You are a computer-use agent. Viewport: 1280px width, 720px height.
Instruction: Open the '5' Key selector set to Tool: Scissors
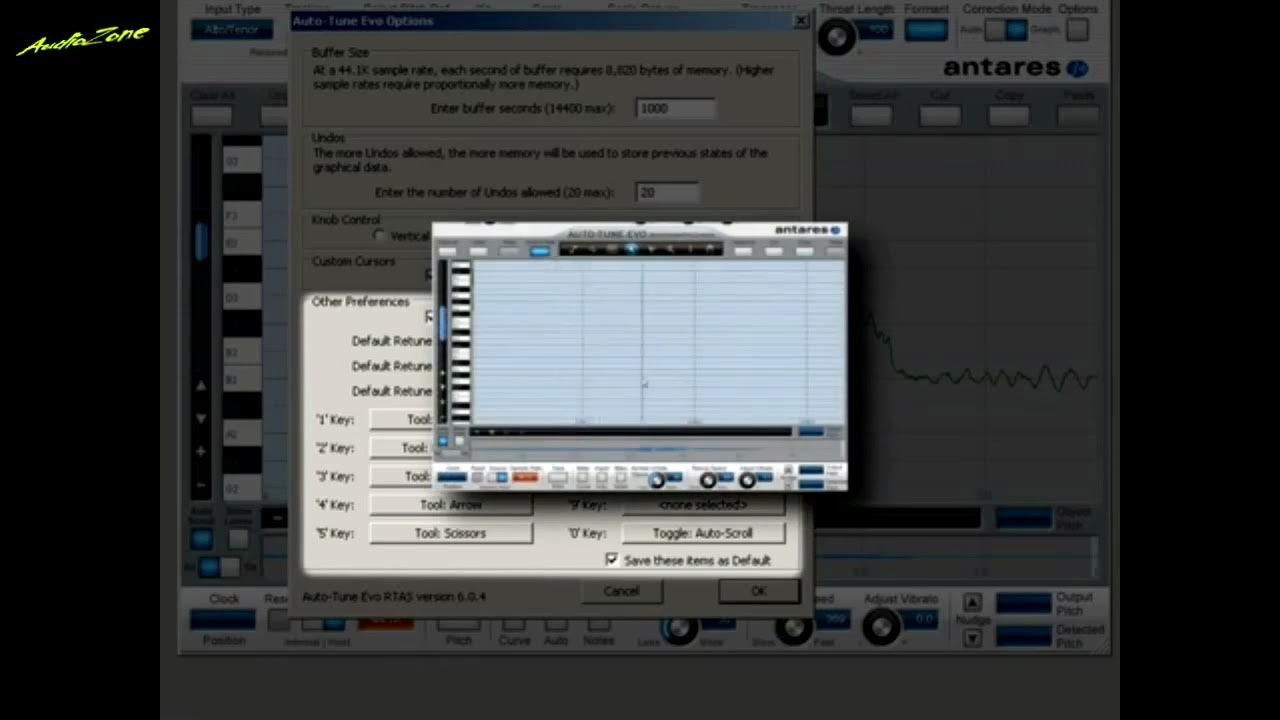451,533
